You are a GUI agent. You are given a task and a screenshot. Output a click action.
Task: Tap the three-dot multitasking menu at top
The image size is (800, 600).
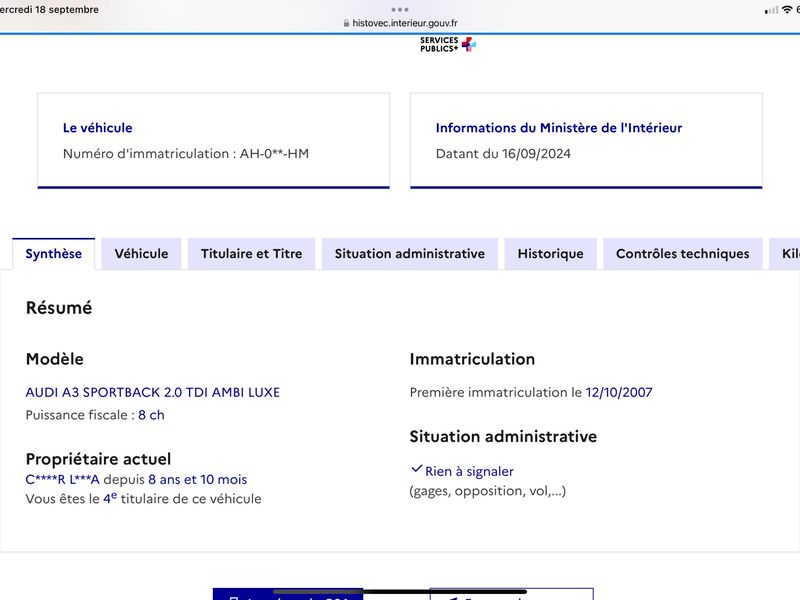coord(400,9)
